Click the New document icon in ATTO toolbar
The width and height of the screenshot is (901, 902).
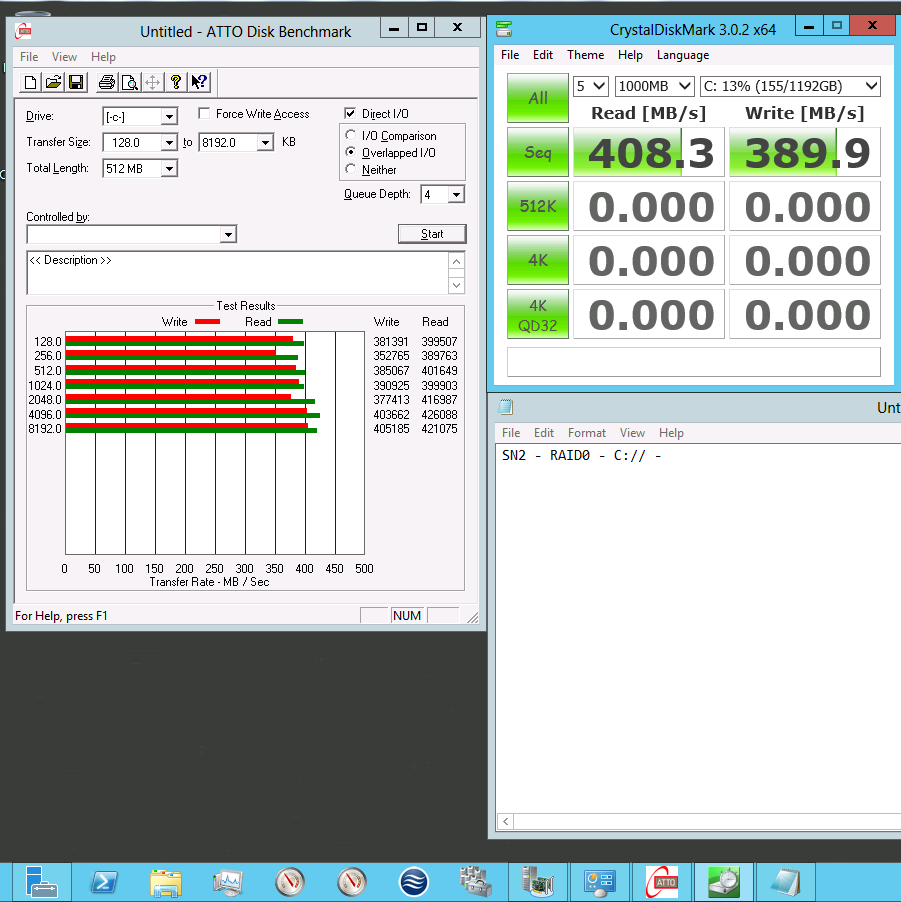[x=30, y=82]
